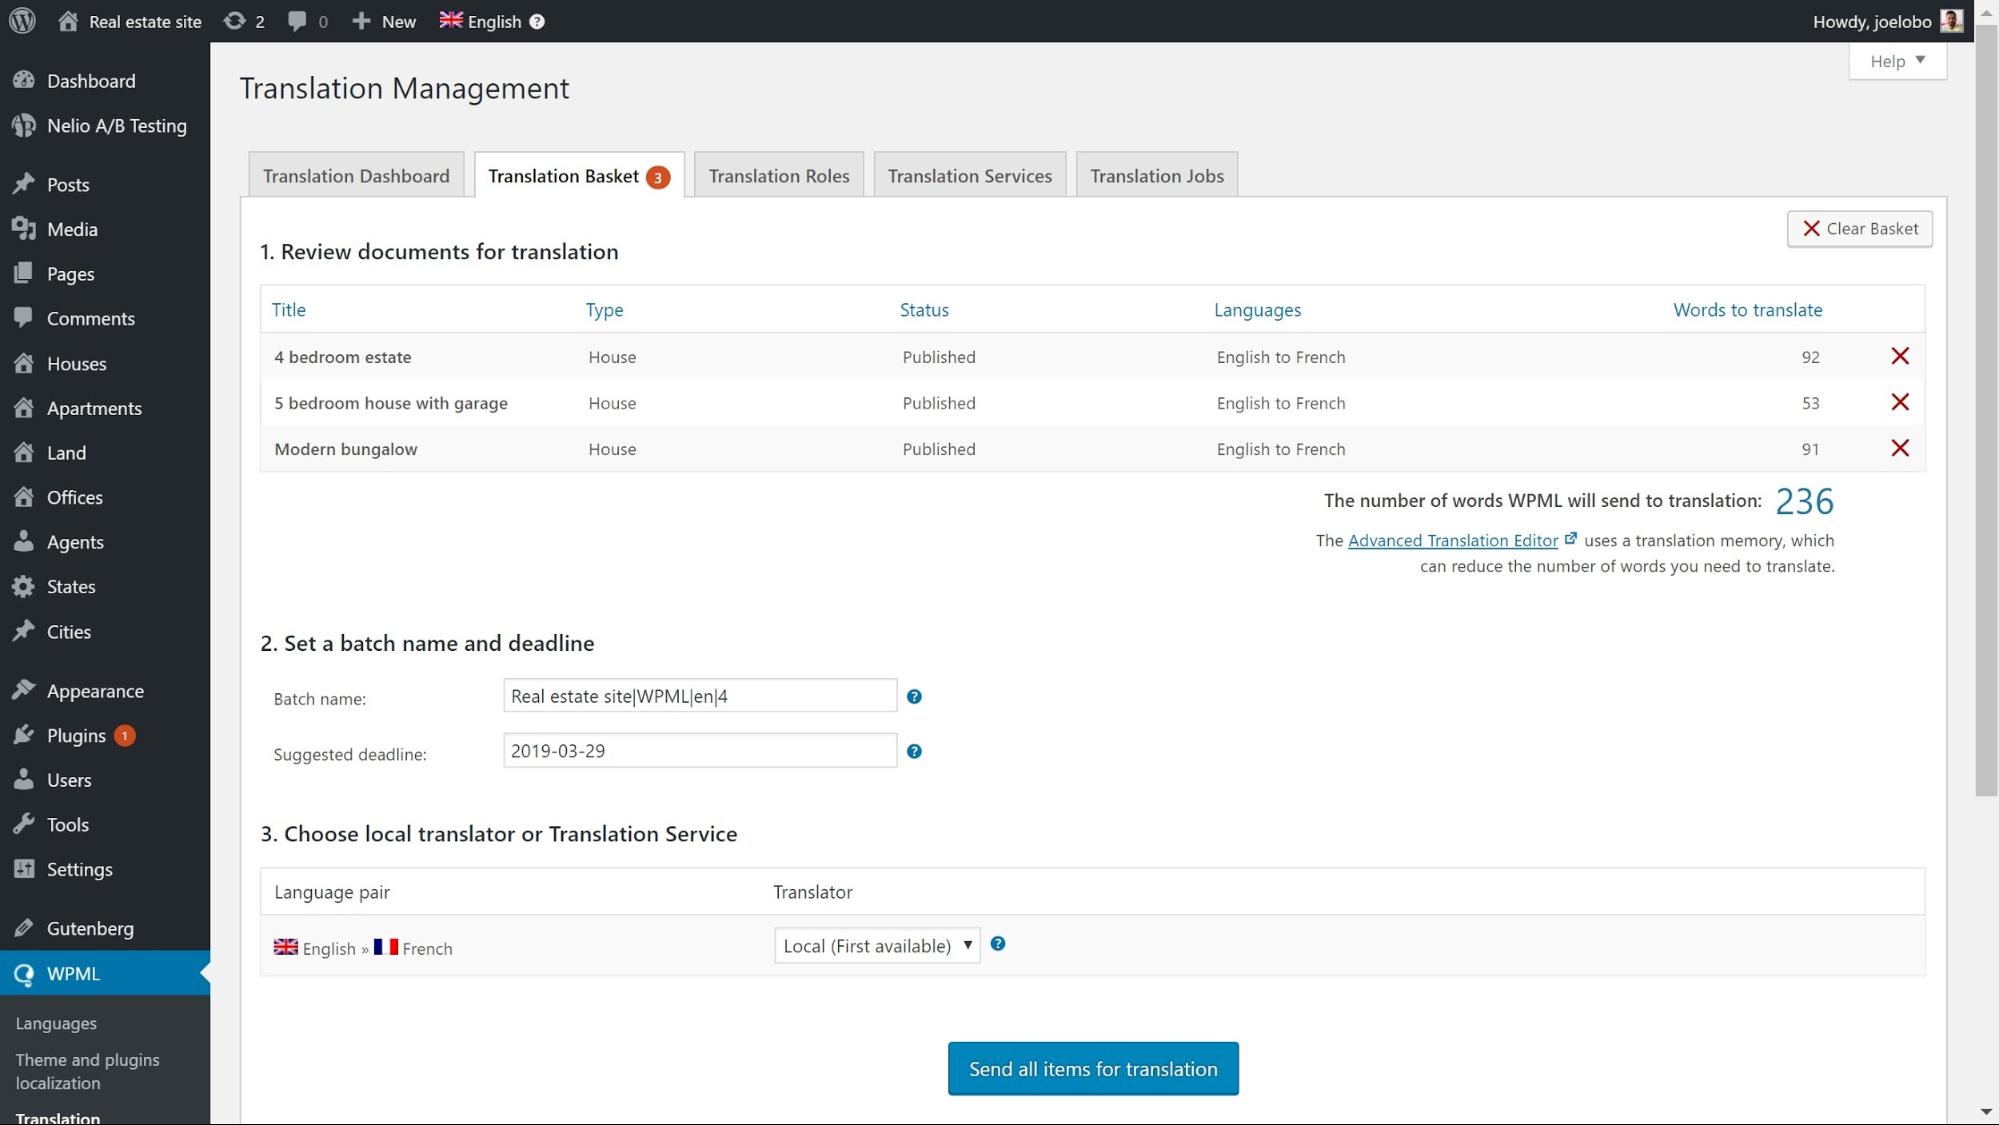Click the translator help question icon
The image size is (1999, 1125).
point(997,944)
